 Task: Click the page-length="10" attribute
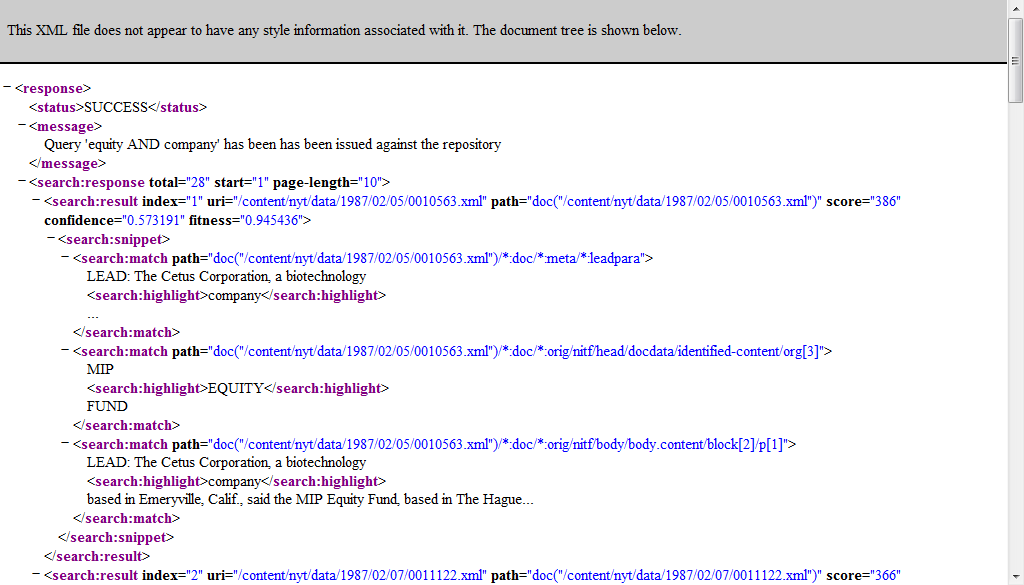327,182
